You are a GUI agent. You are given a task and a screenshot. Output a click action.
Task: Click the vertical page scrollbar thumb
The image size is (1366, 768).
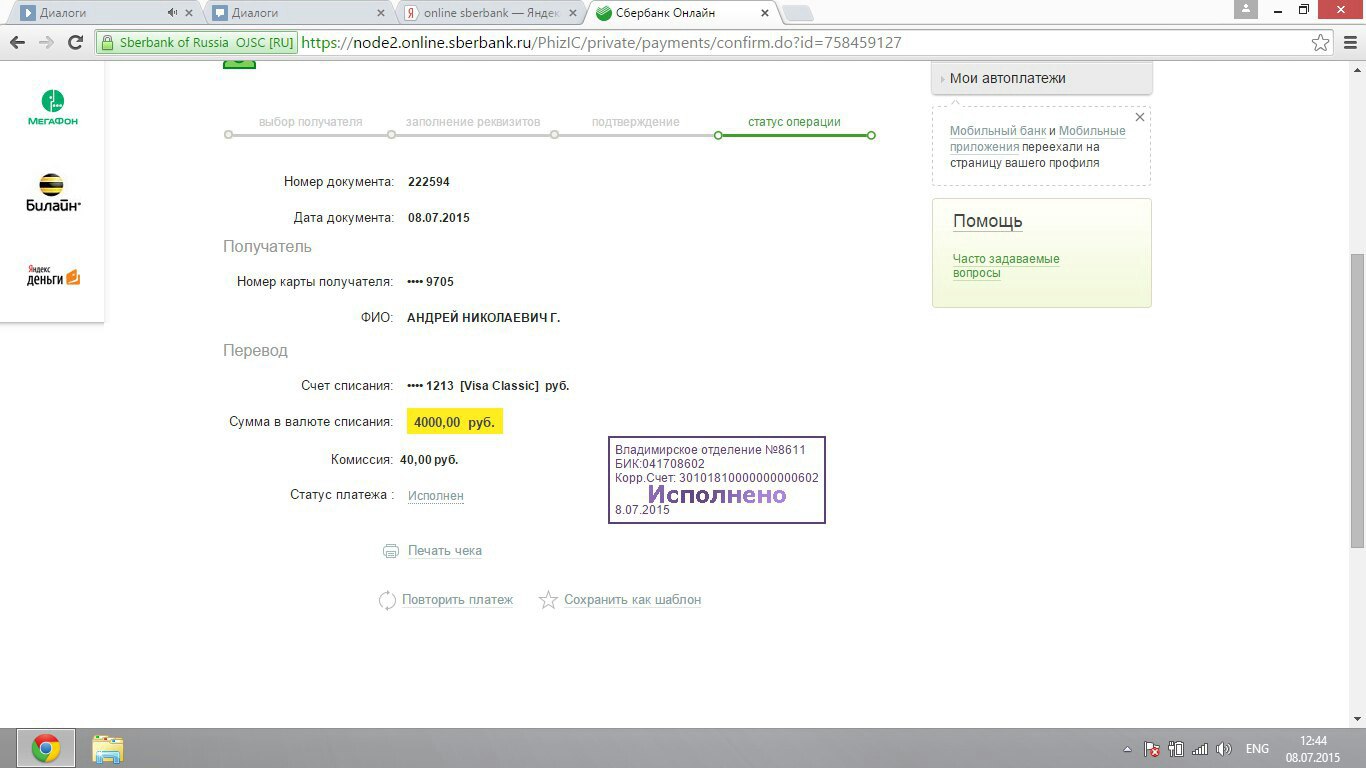point(1357,400)
